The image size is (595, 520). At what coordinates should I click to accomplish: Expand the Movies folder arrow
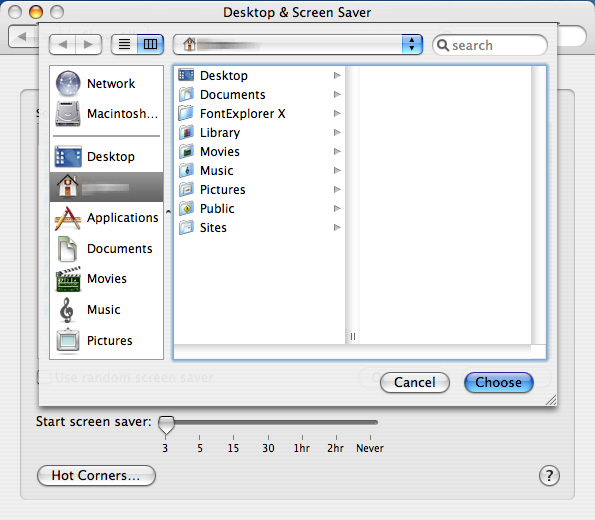(x=337, y=151)
